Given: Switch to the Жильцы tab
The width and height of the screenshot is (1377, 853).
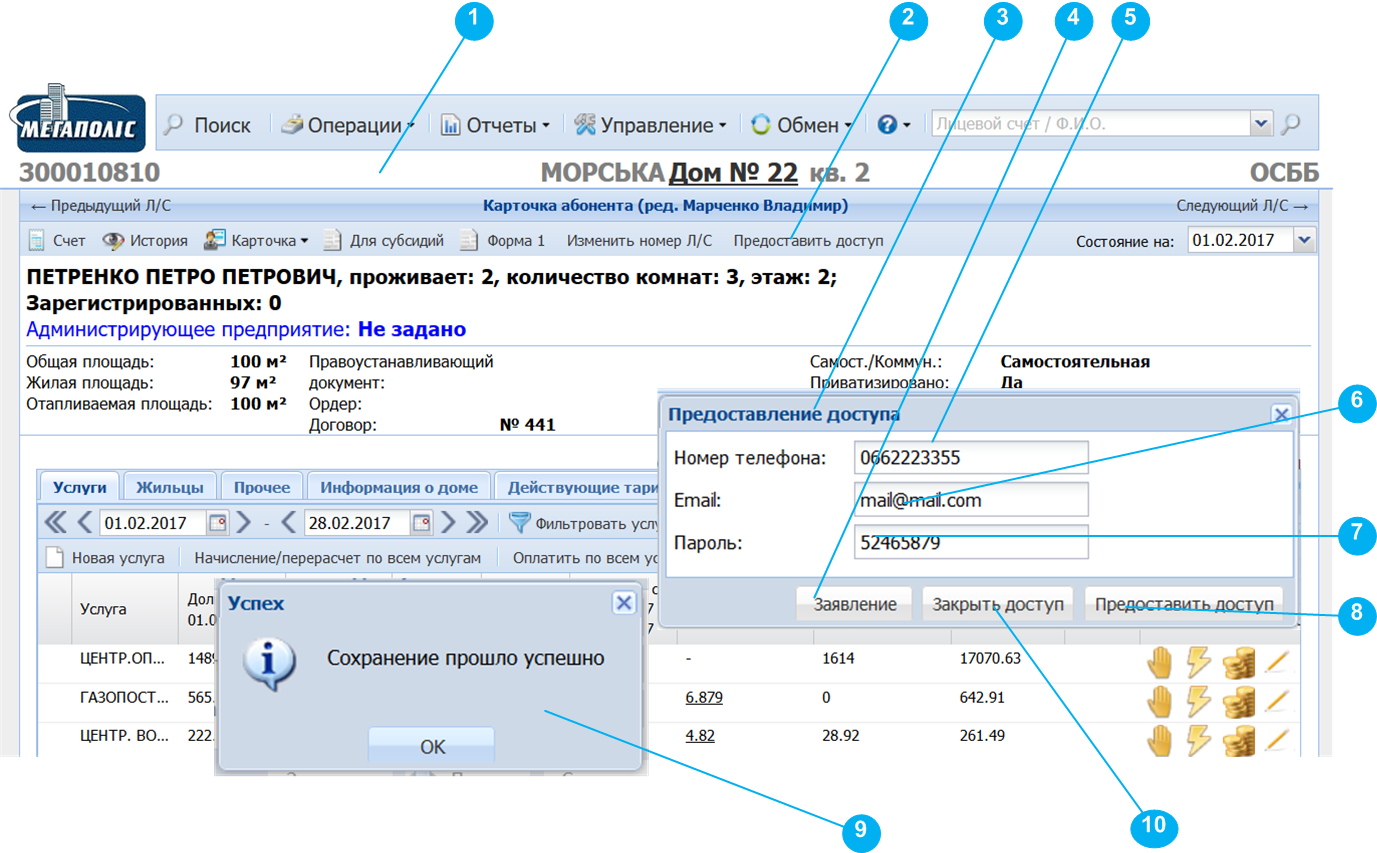Looking at the screenshot, I should tap(170, 487).
